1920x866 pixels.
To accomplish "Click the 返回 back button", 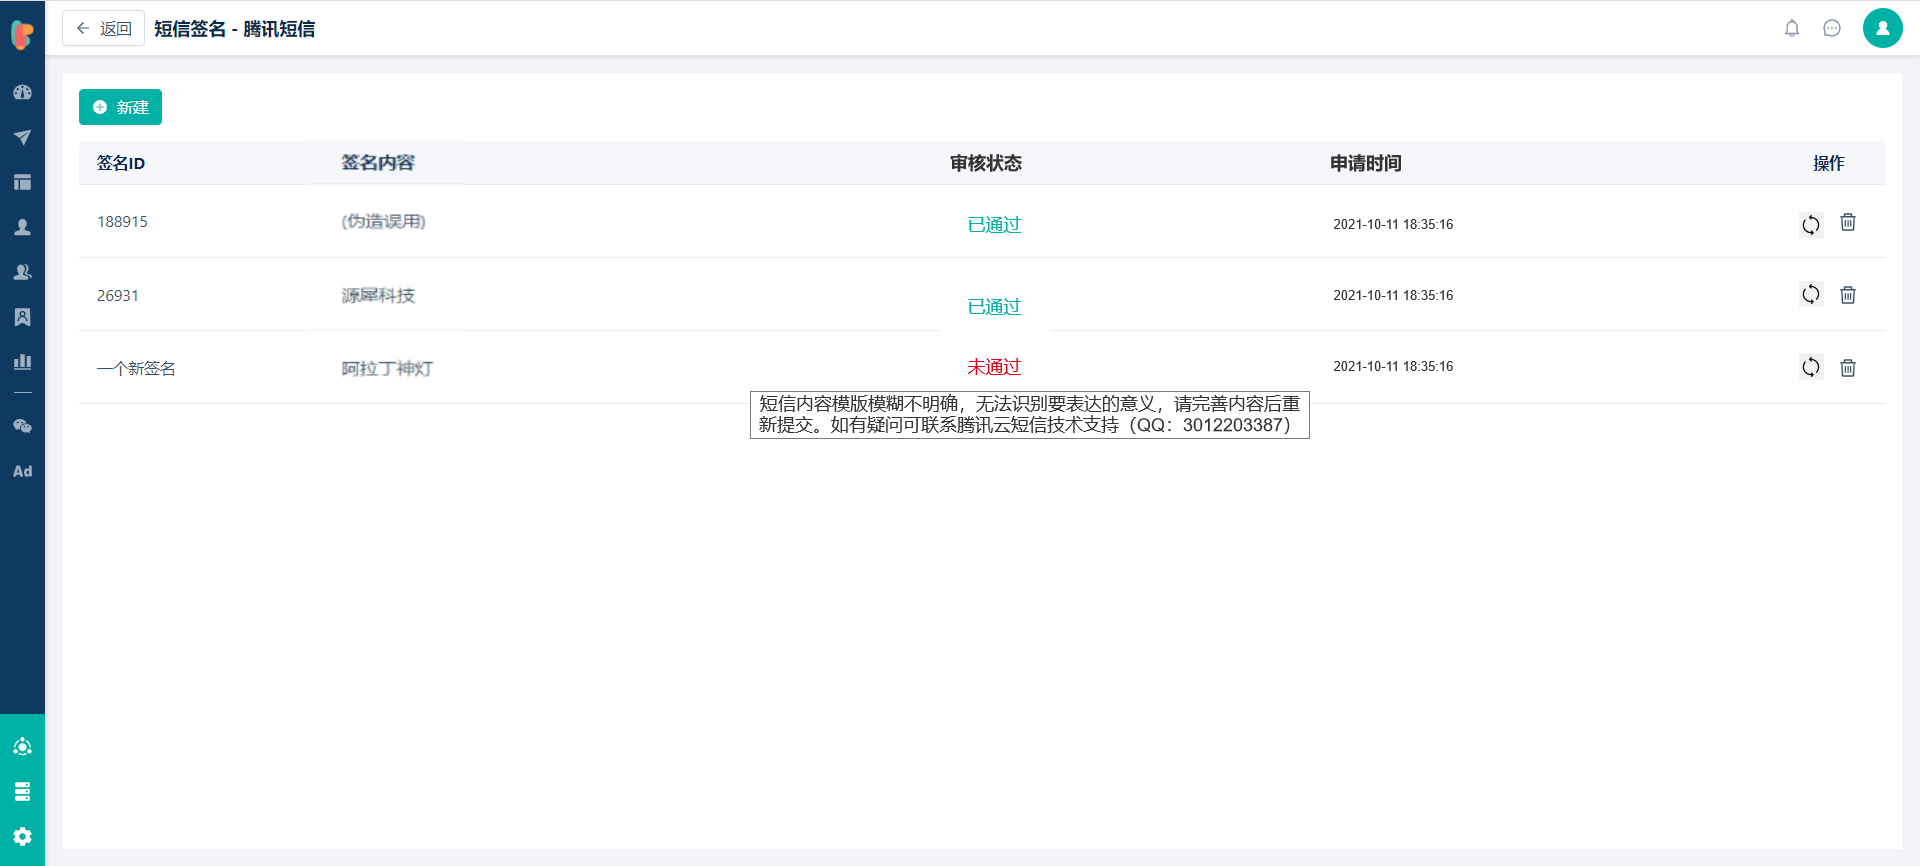I will point(104,28).
